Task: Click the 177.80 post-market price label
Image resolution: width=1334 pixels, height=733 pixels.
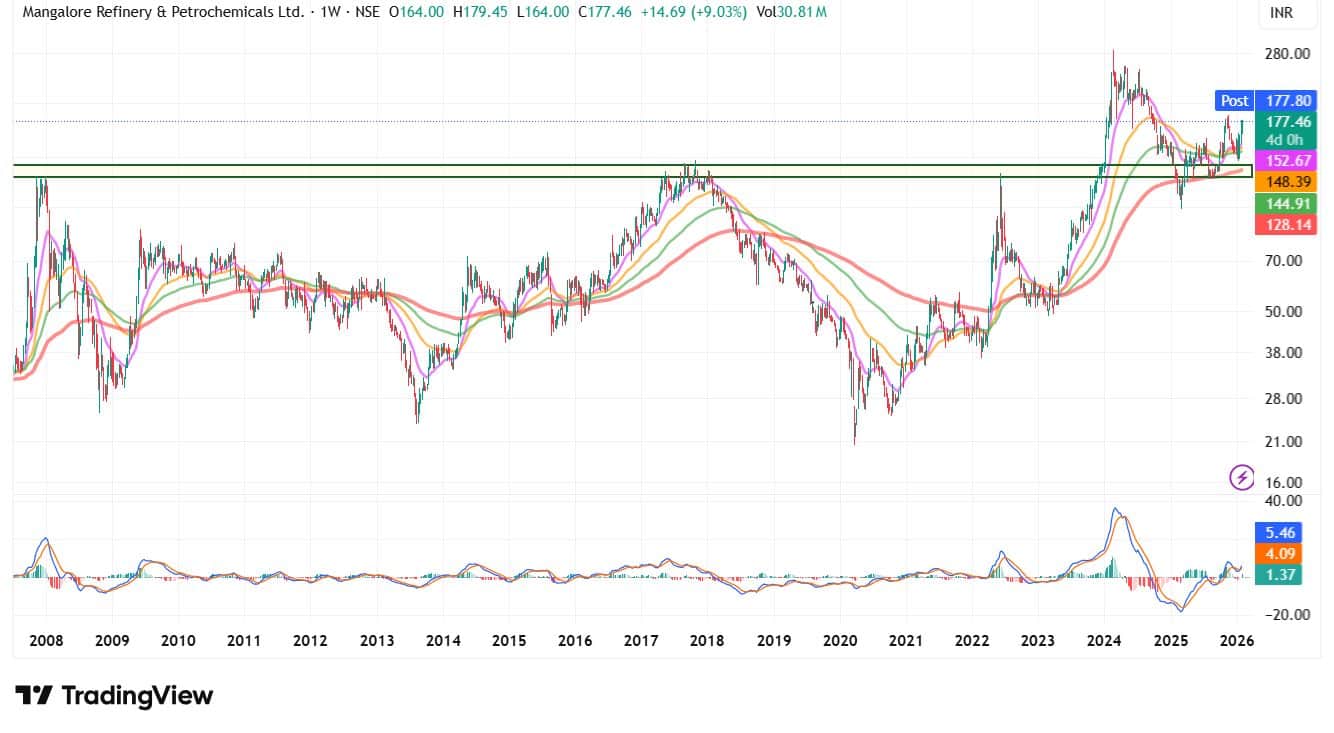Action: pos(1287,100)
